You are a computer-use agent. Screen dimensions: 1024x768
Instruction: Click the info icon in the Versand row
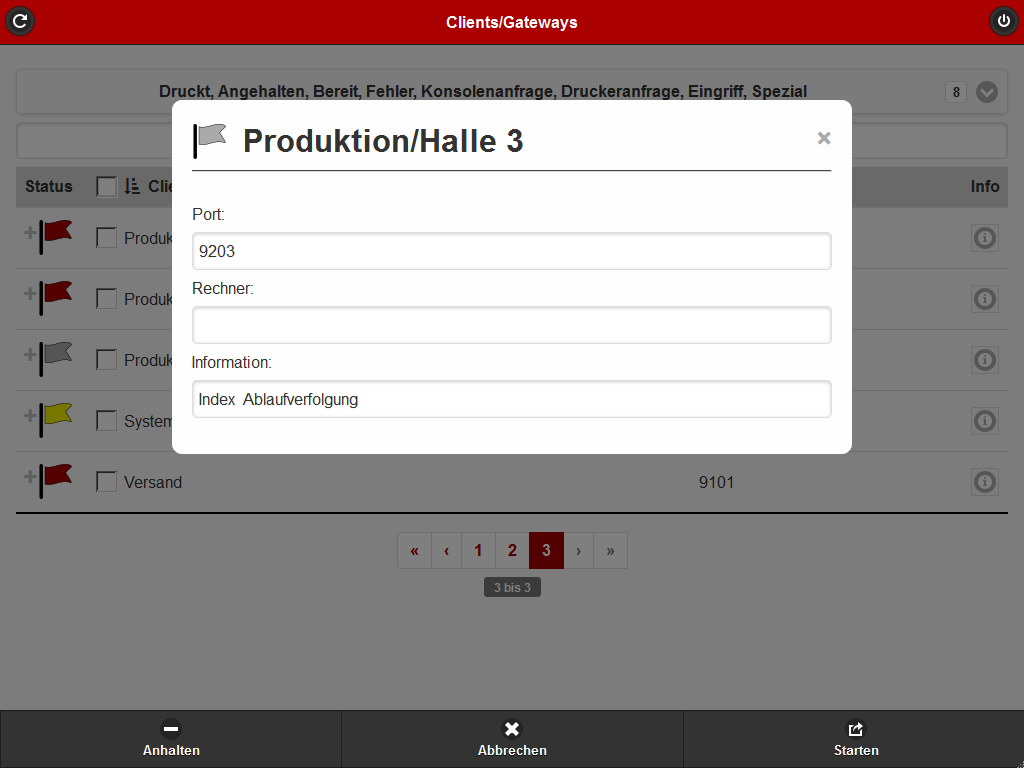(985, 482)
